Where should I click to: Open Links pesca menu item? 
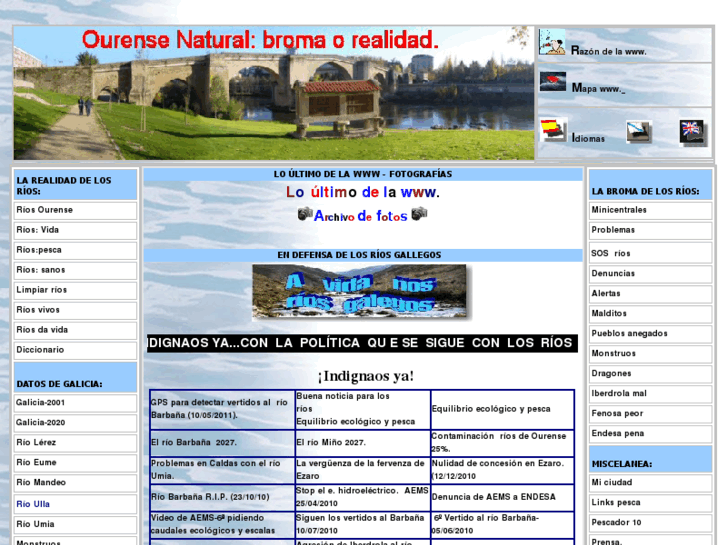[650, 502]
